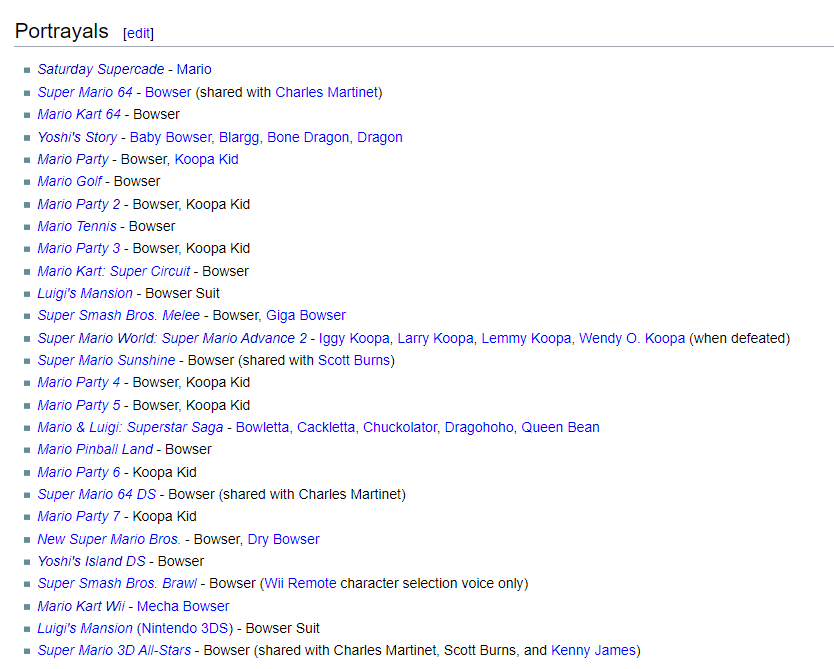Open the Larry Koopa link
Viewport: 834px width, 669px height.
click(x=436, y=338)
